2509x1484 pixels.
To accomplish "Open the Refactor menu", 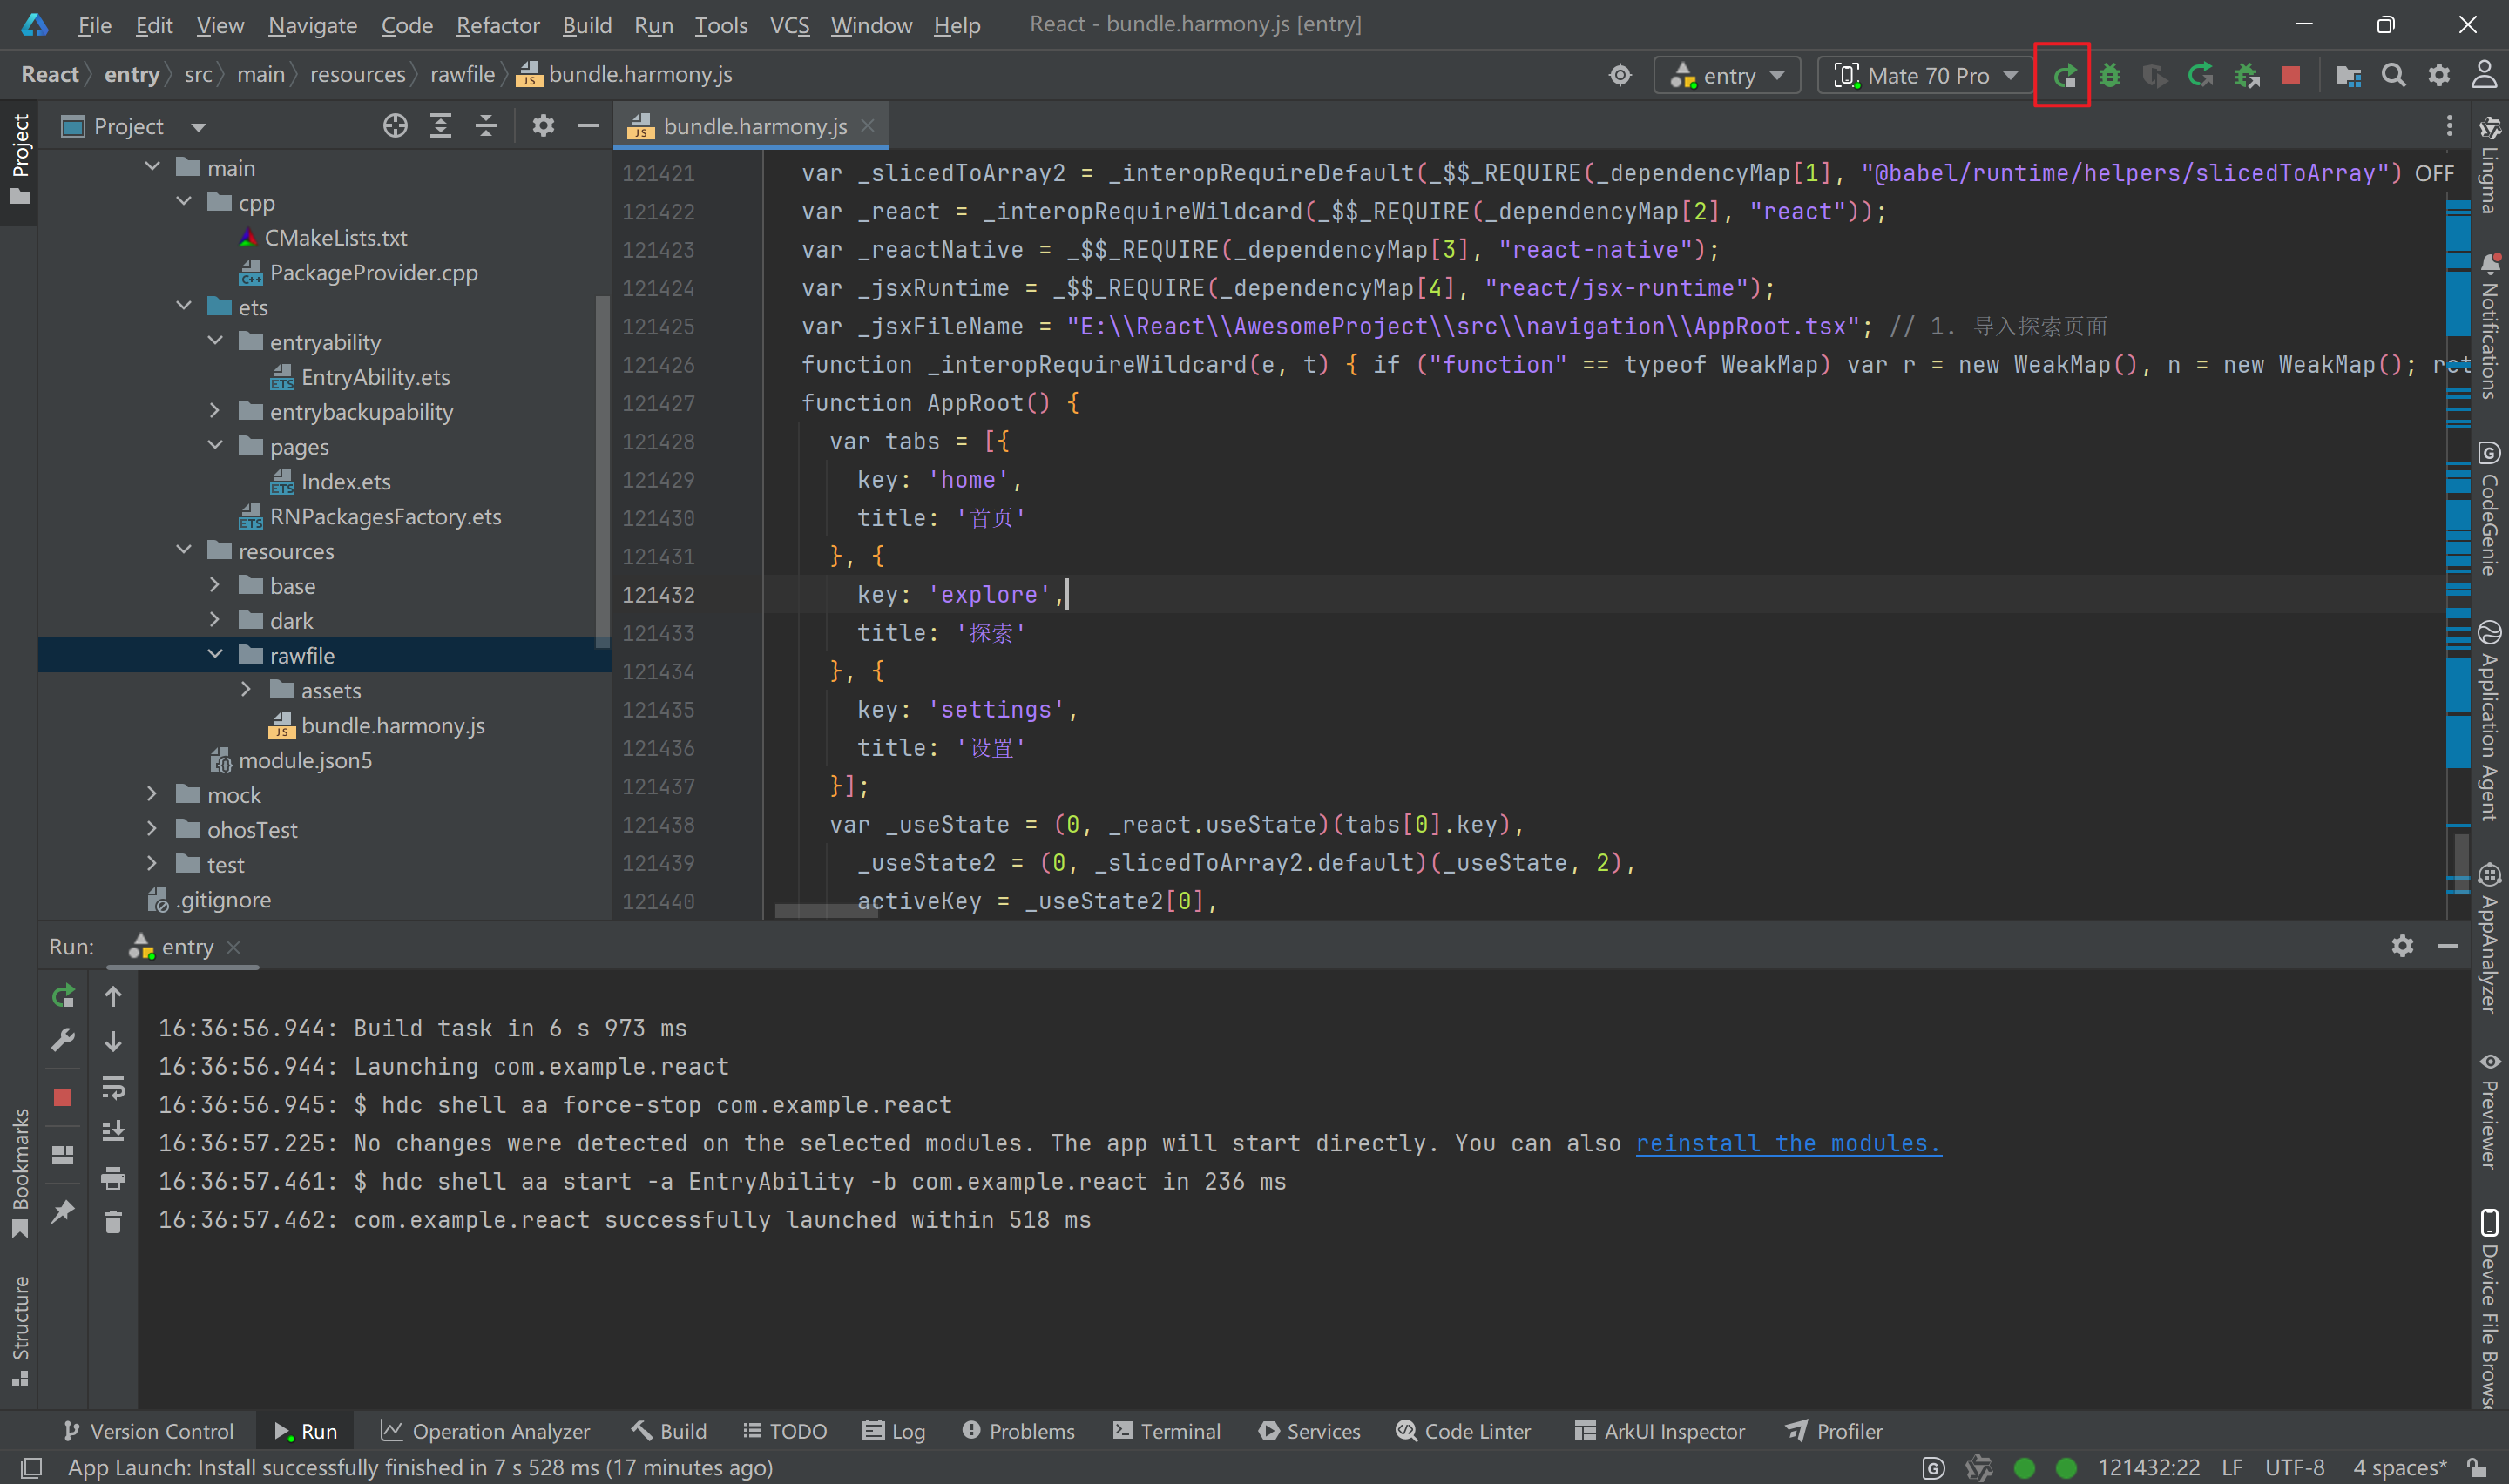I will pos(497,25).
